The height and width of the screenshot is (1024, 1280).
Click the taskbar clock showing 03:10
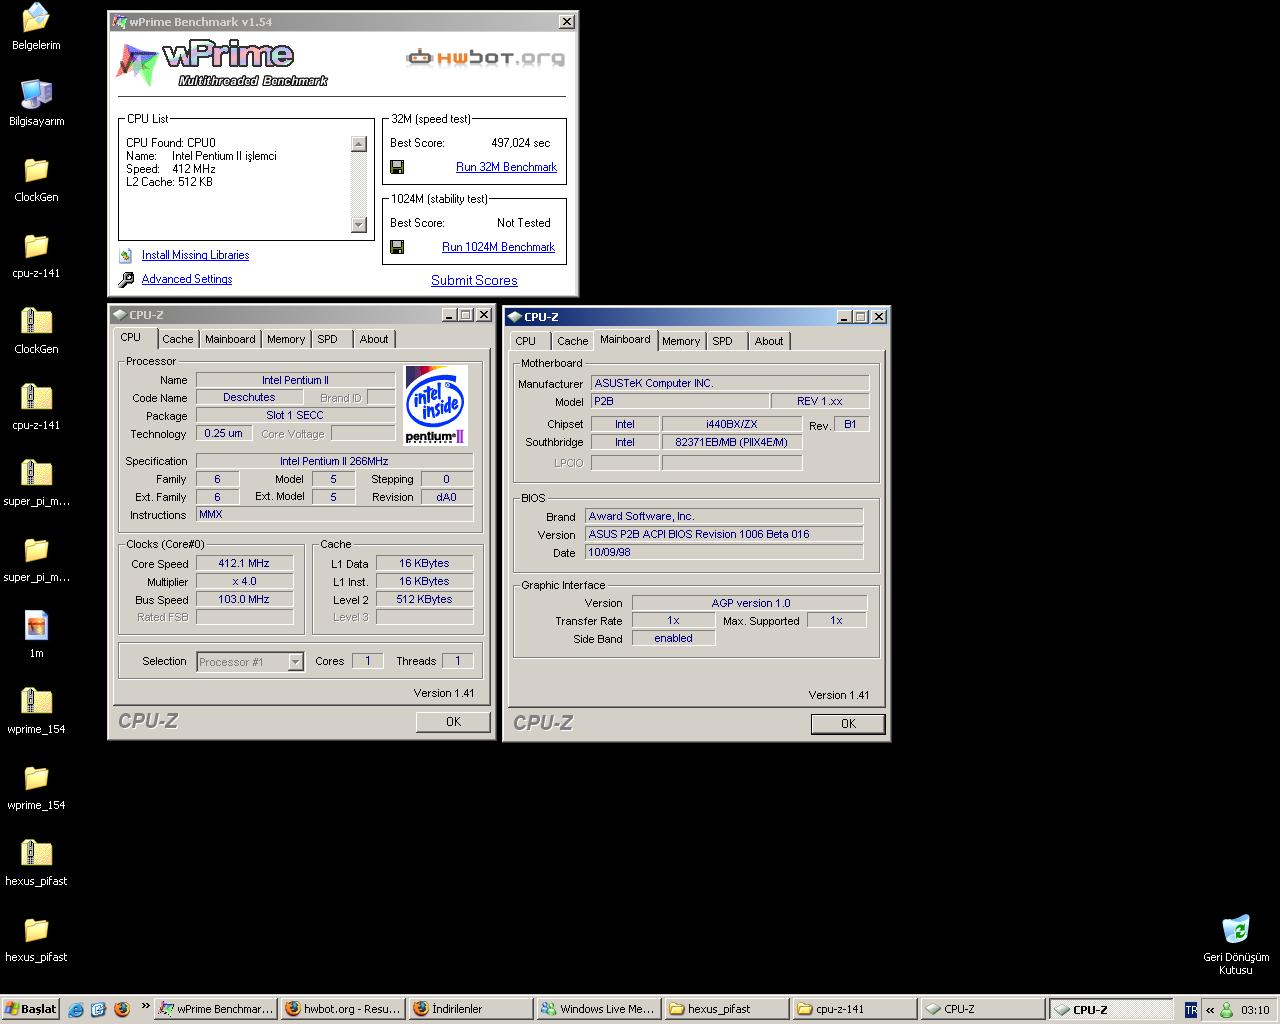pyautogui.click(x=1255, y=1010)
